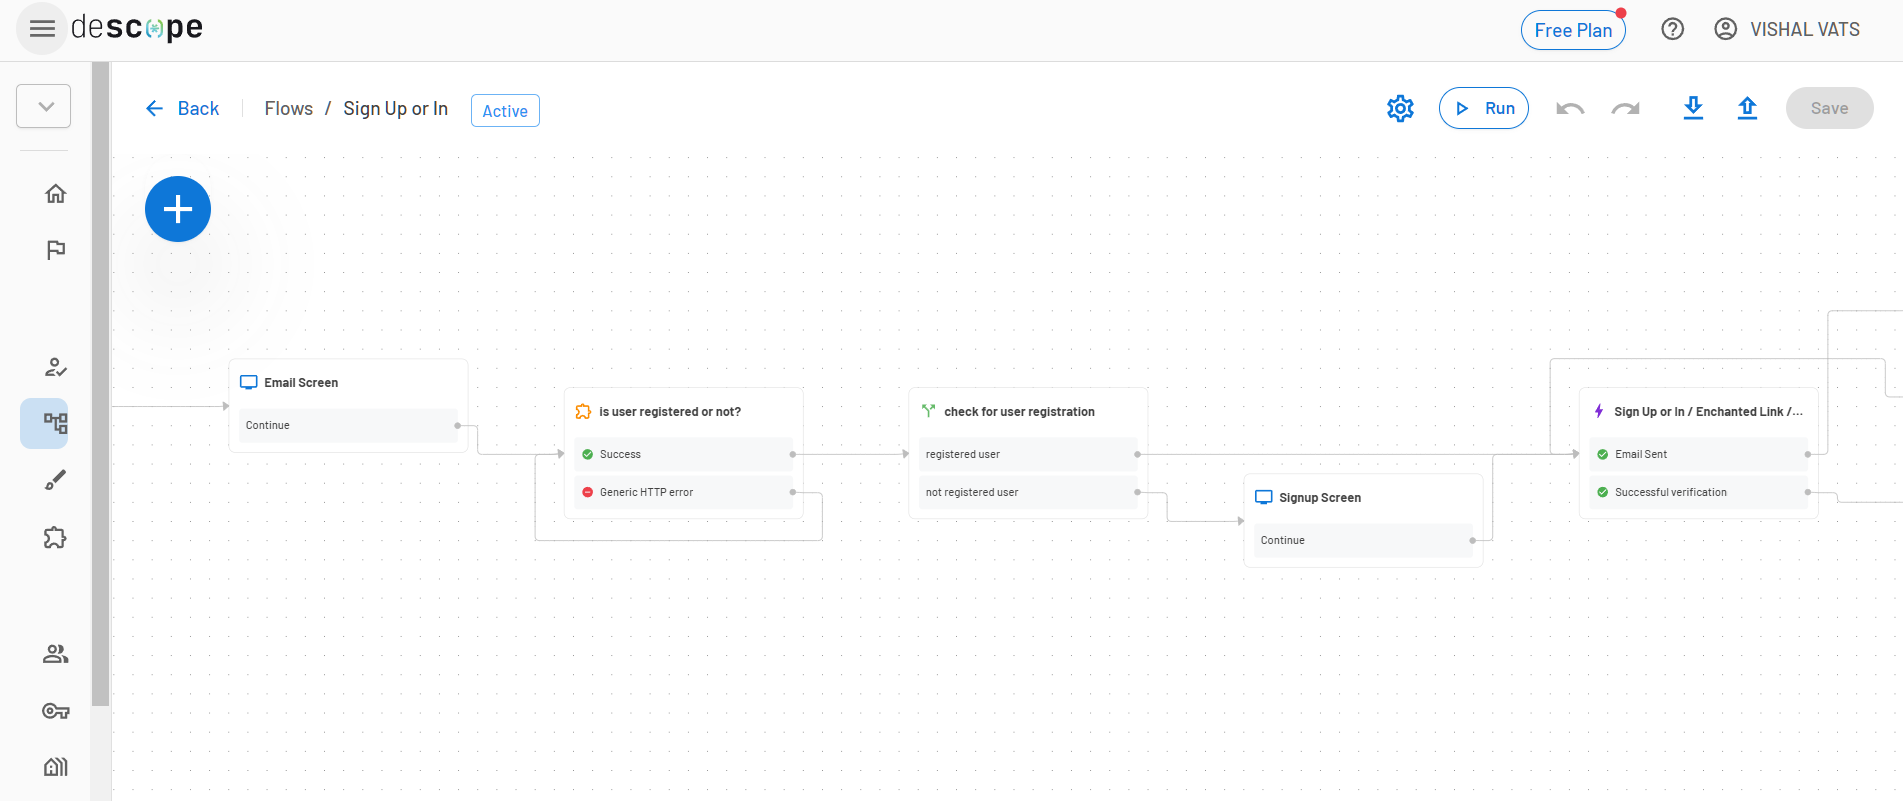Expand the project dropdown chevron
Viewport: 1903px width, 801px height.
44,106
